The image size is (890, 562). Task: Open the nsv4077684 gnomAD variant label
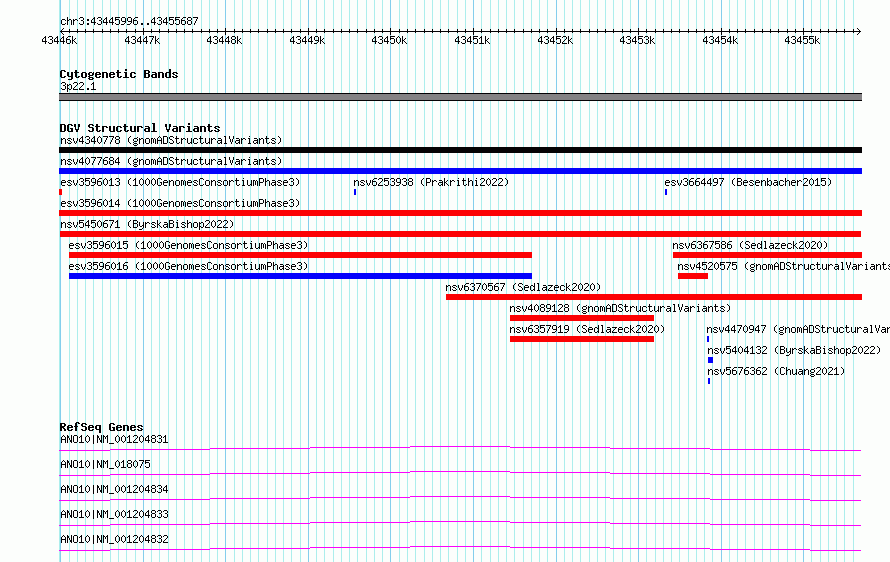point(171,161)
